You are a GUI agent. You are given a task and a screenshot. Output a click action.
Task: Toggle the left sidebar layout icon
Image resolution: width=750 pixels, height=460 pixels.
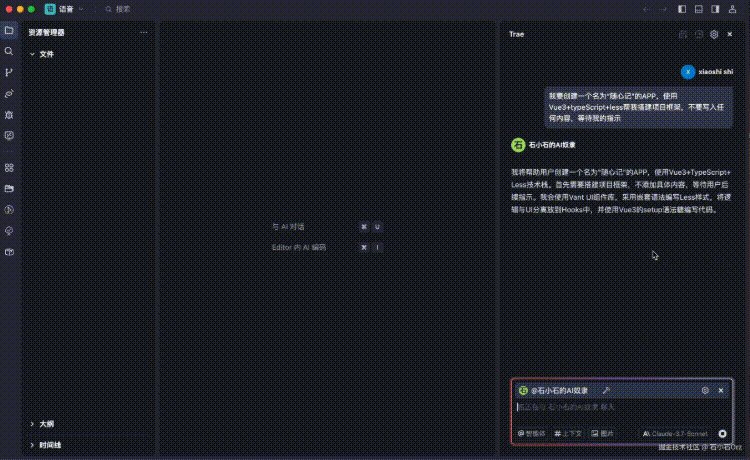(682, 9)
